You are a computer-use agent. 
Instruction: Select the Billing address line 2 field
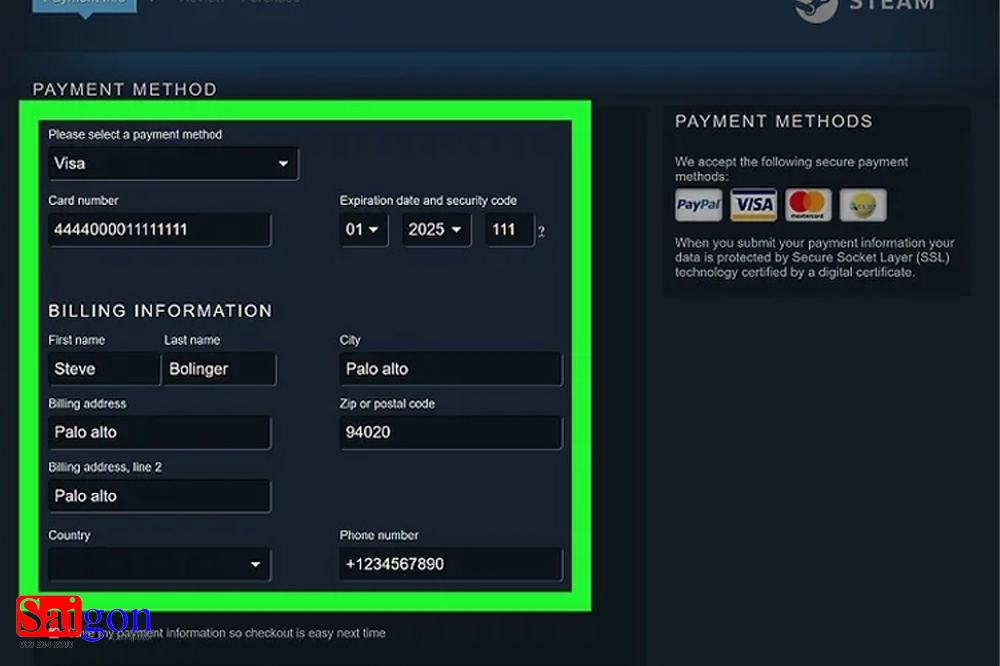pyautogui.click(x=159, y=495)
